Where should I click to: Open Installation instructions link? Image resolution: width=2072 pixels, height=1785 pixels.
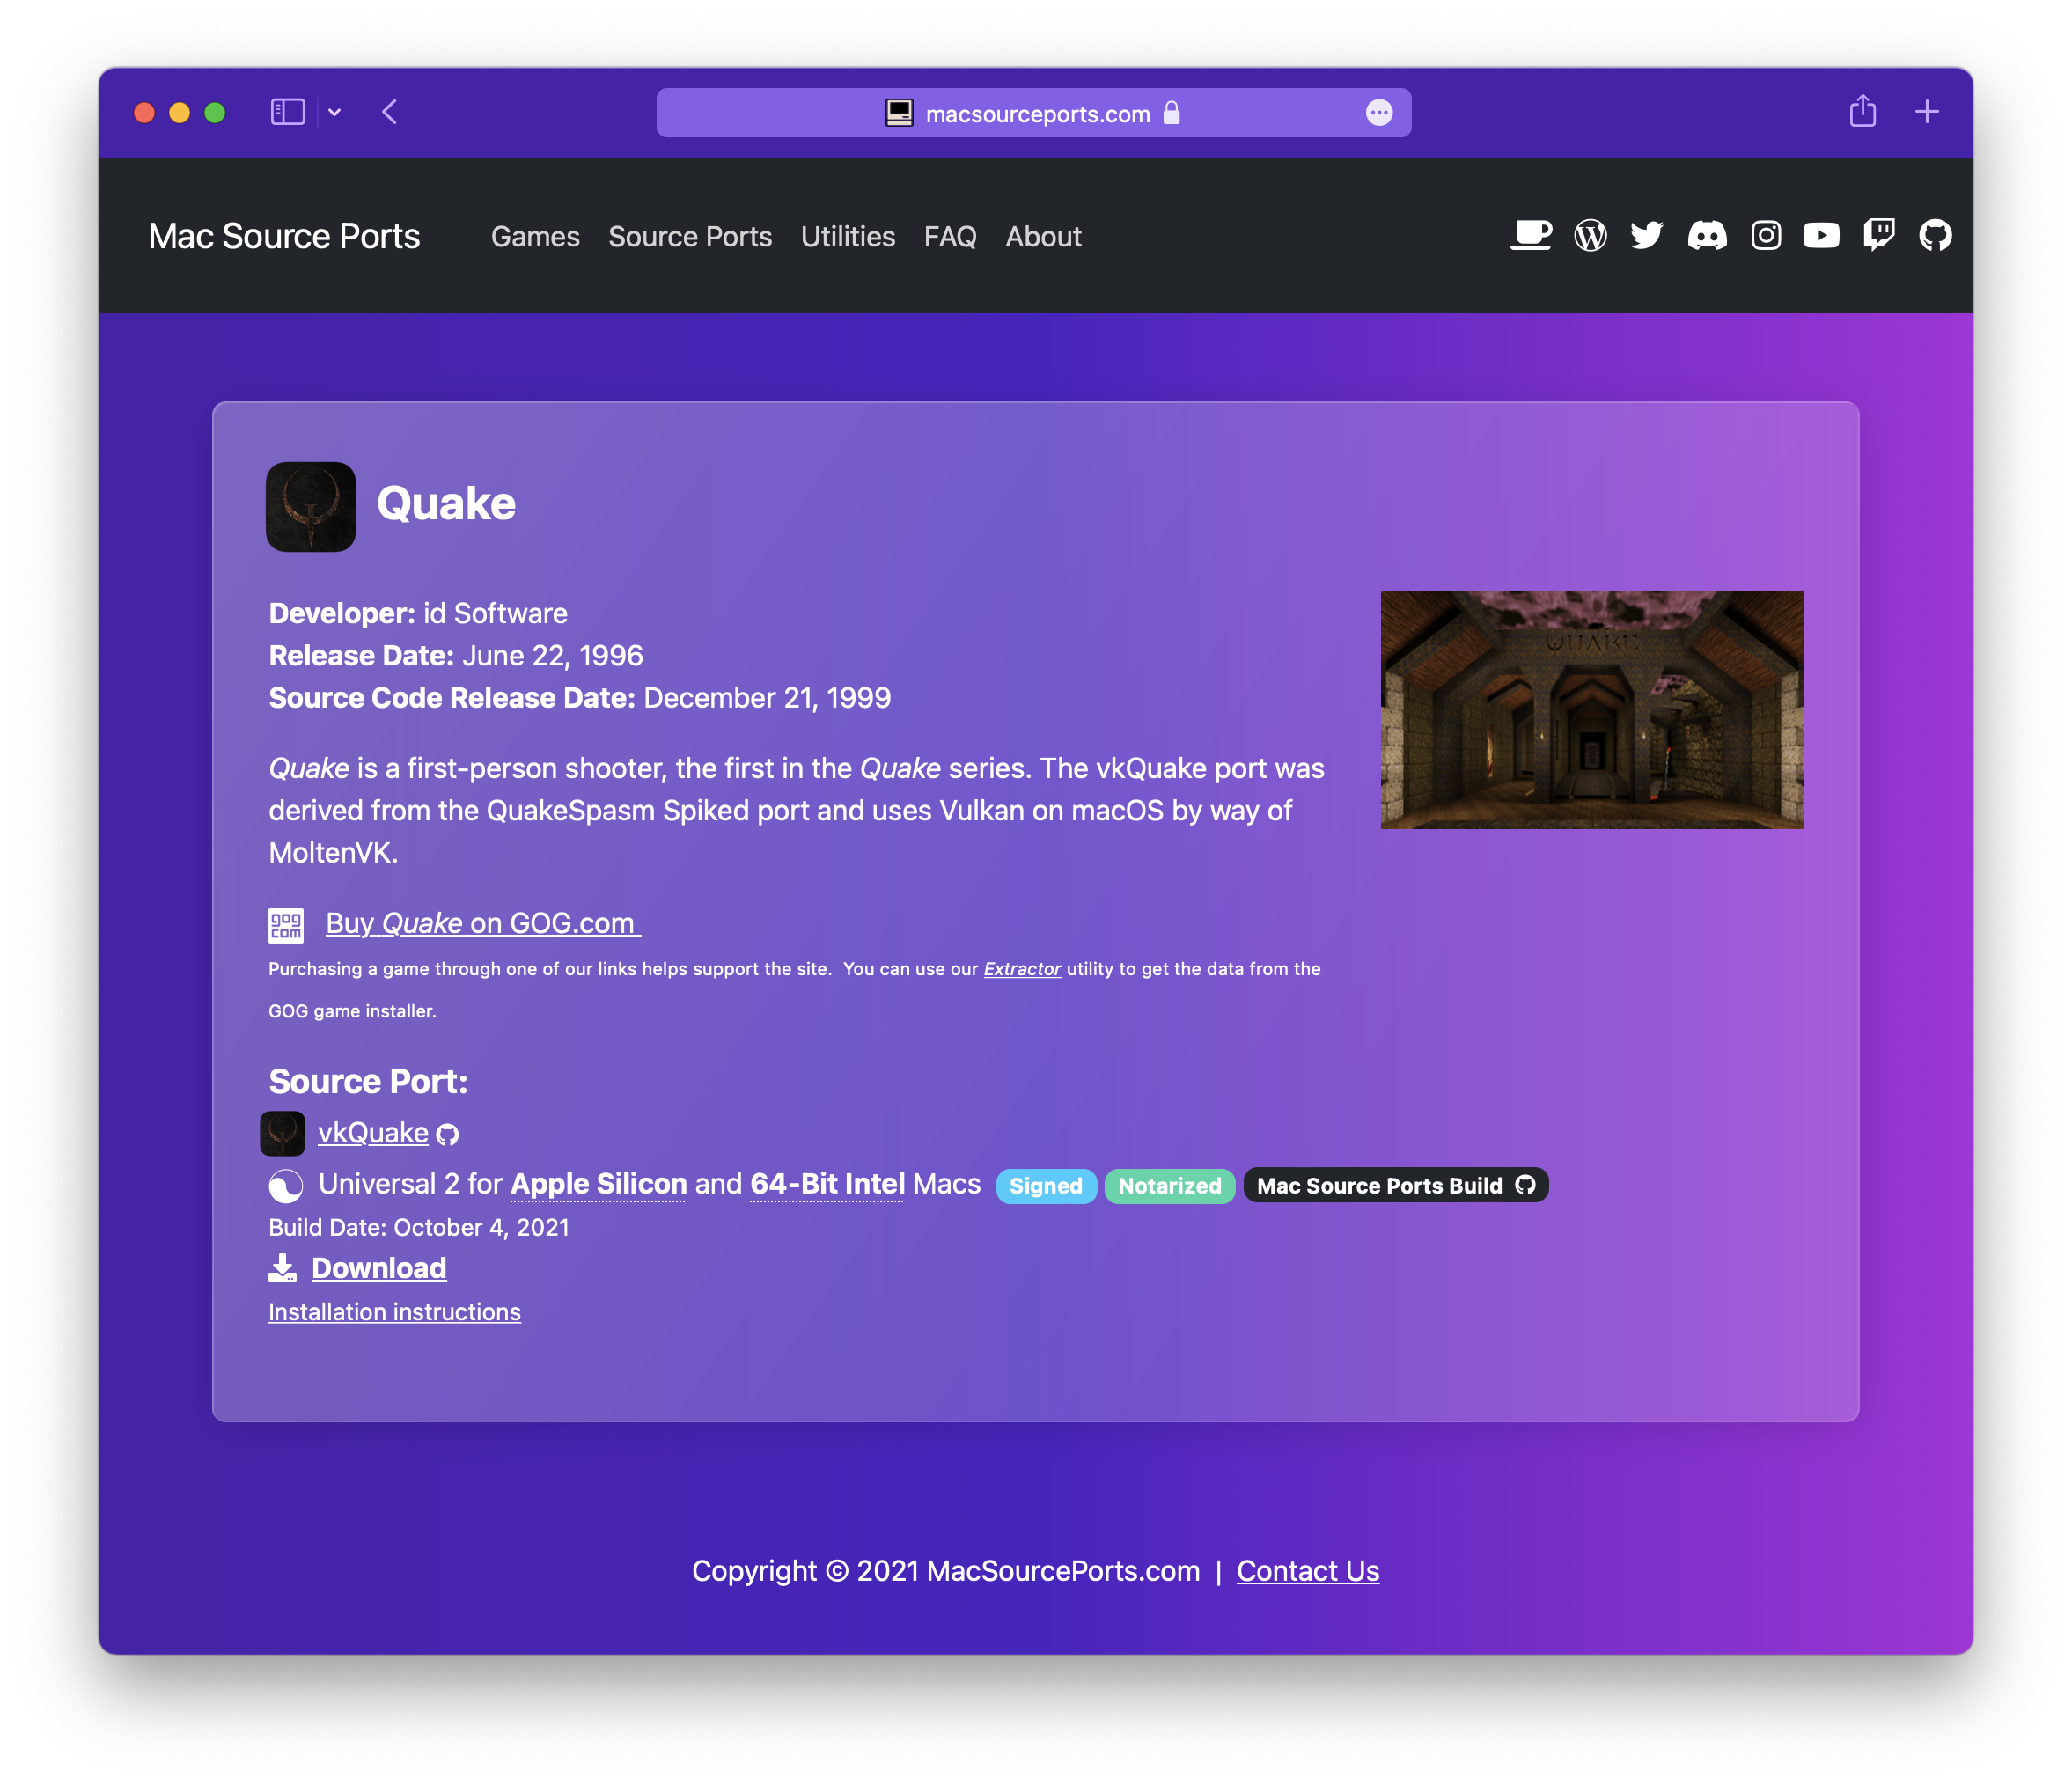pyautogui.click(x=393, y=1311)
